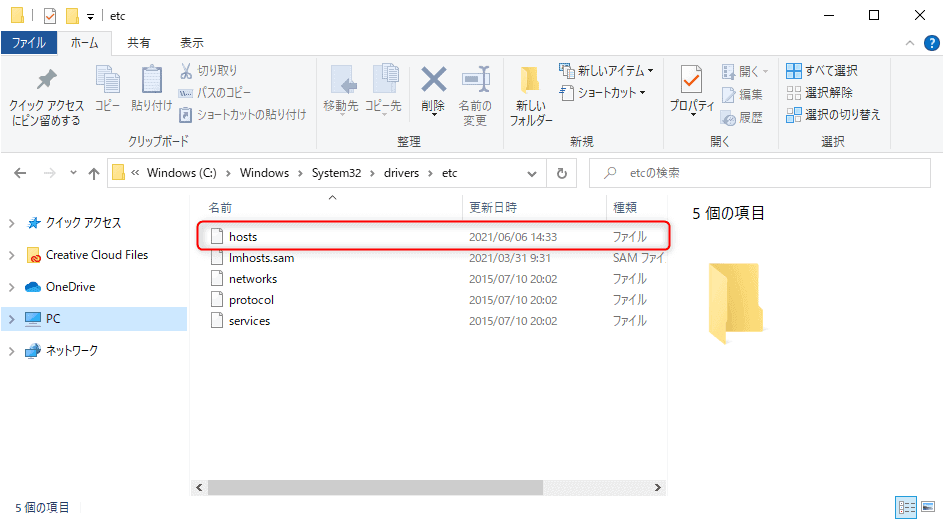Image resolution: width=944 pixels, height=520 pixels.
Task: Click the Paste (貼り付け) ribbon icon
Action: point(152,89)
